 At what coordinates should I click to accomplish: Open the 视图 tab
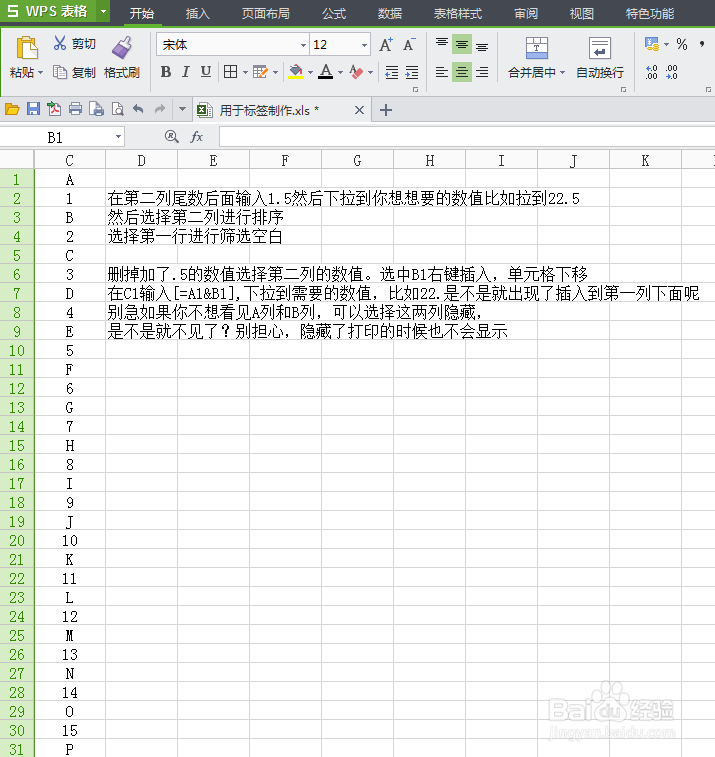coord(581,13)
